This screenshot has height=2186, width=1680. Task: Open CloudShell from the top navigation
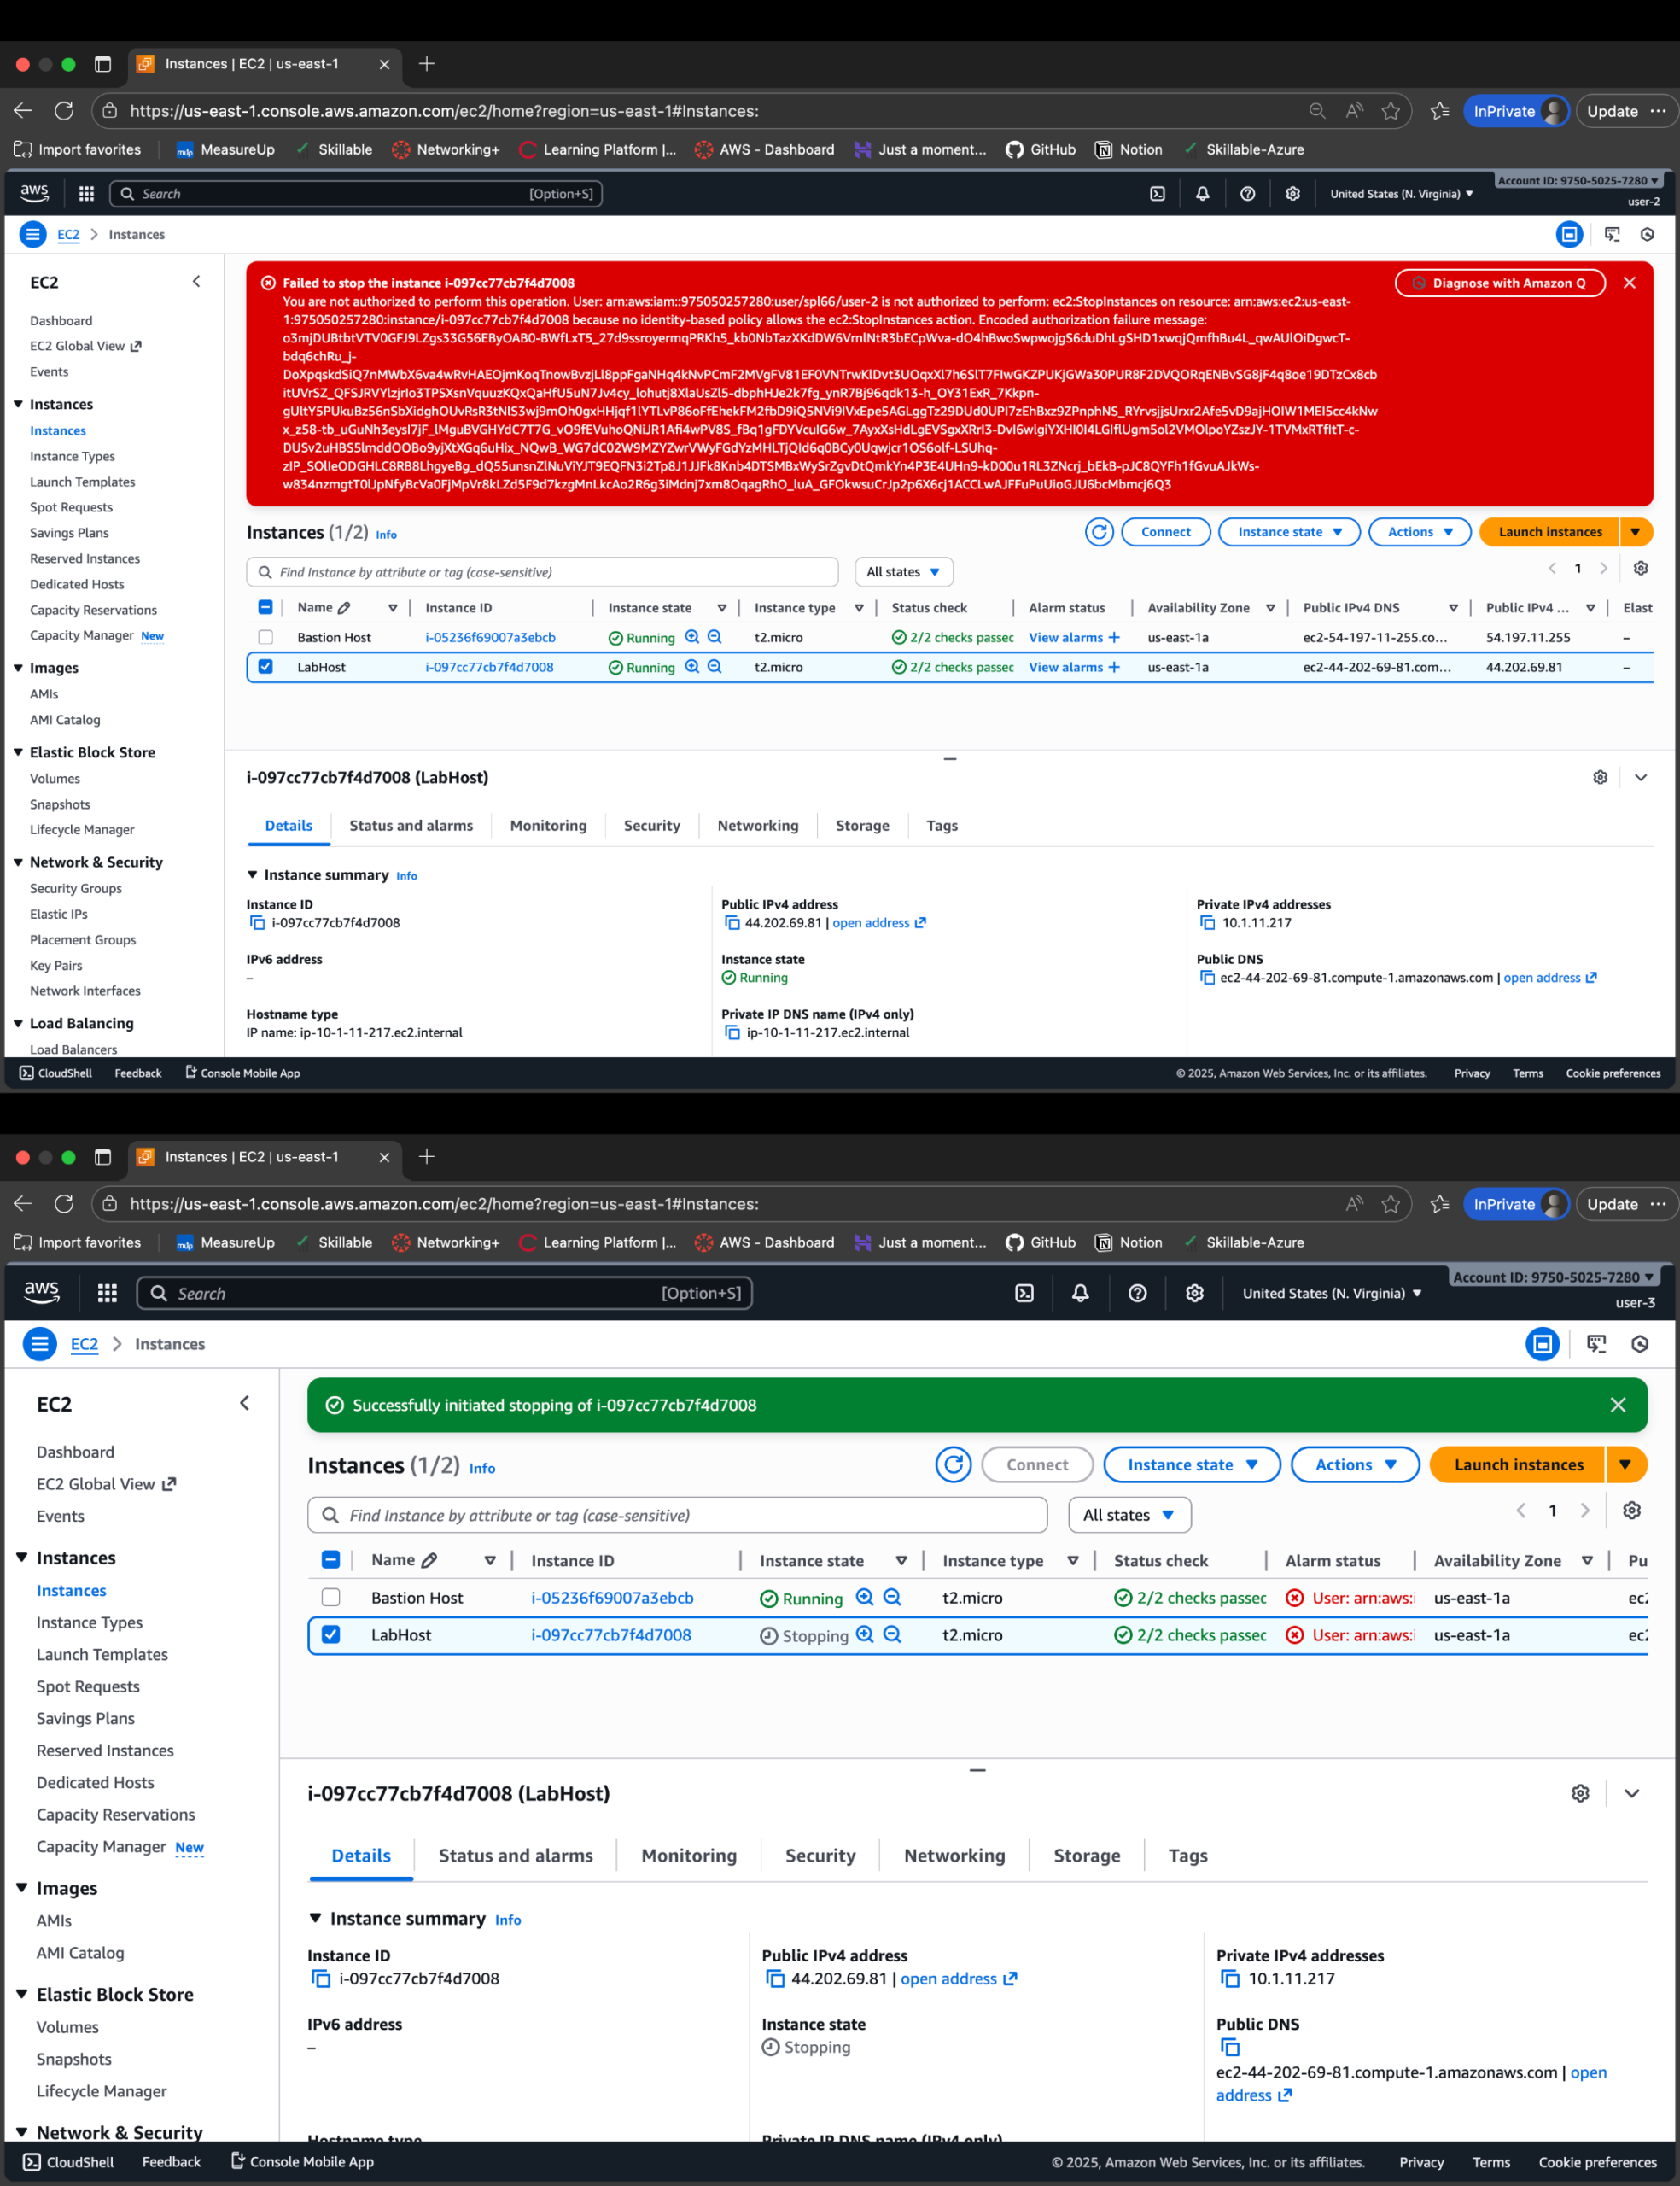click(1158, 193)
